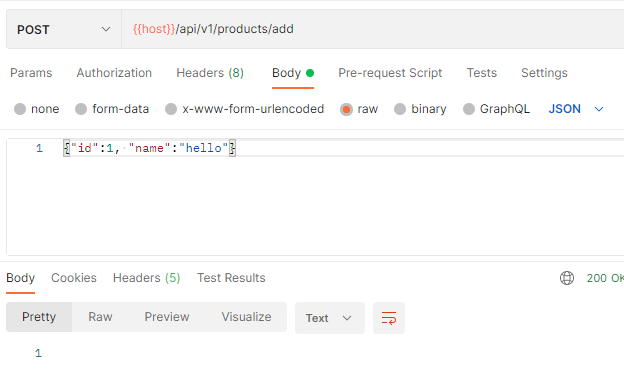Image resolution: width=624 pixels, height=374 pixels.
Task: Open the request Headers (8) tab
Action: point(210,73)
